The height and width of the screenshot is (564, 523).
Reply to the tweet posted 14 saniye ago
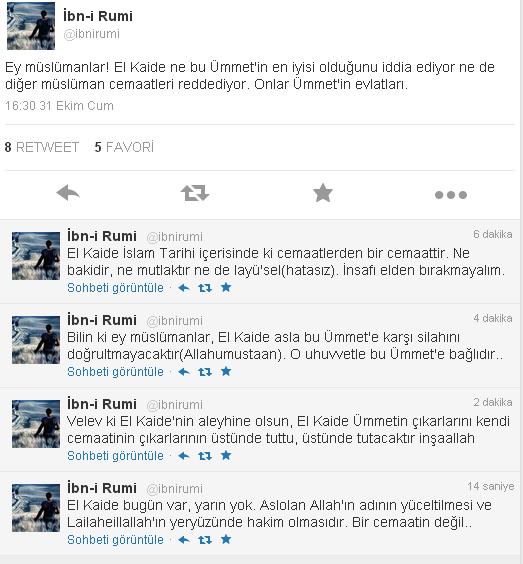coord(184,540)
